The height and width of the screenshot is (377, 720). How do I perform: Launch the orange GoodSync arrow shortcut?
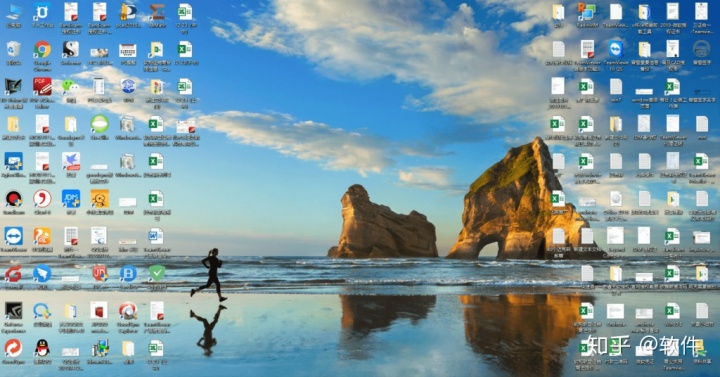click(x=13, y=348)
